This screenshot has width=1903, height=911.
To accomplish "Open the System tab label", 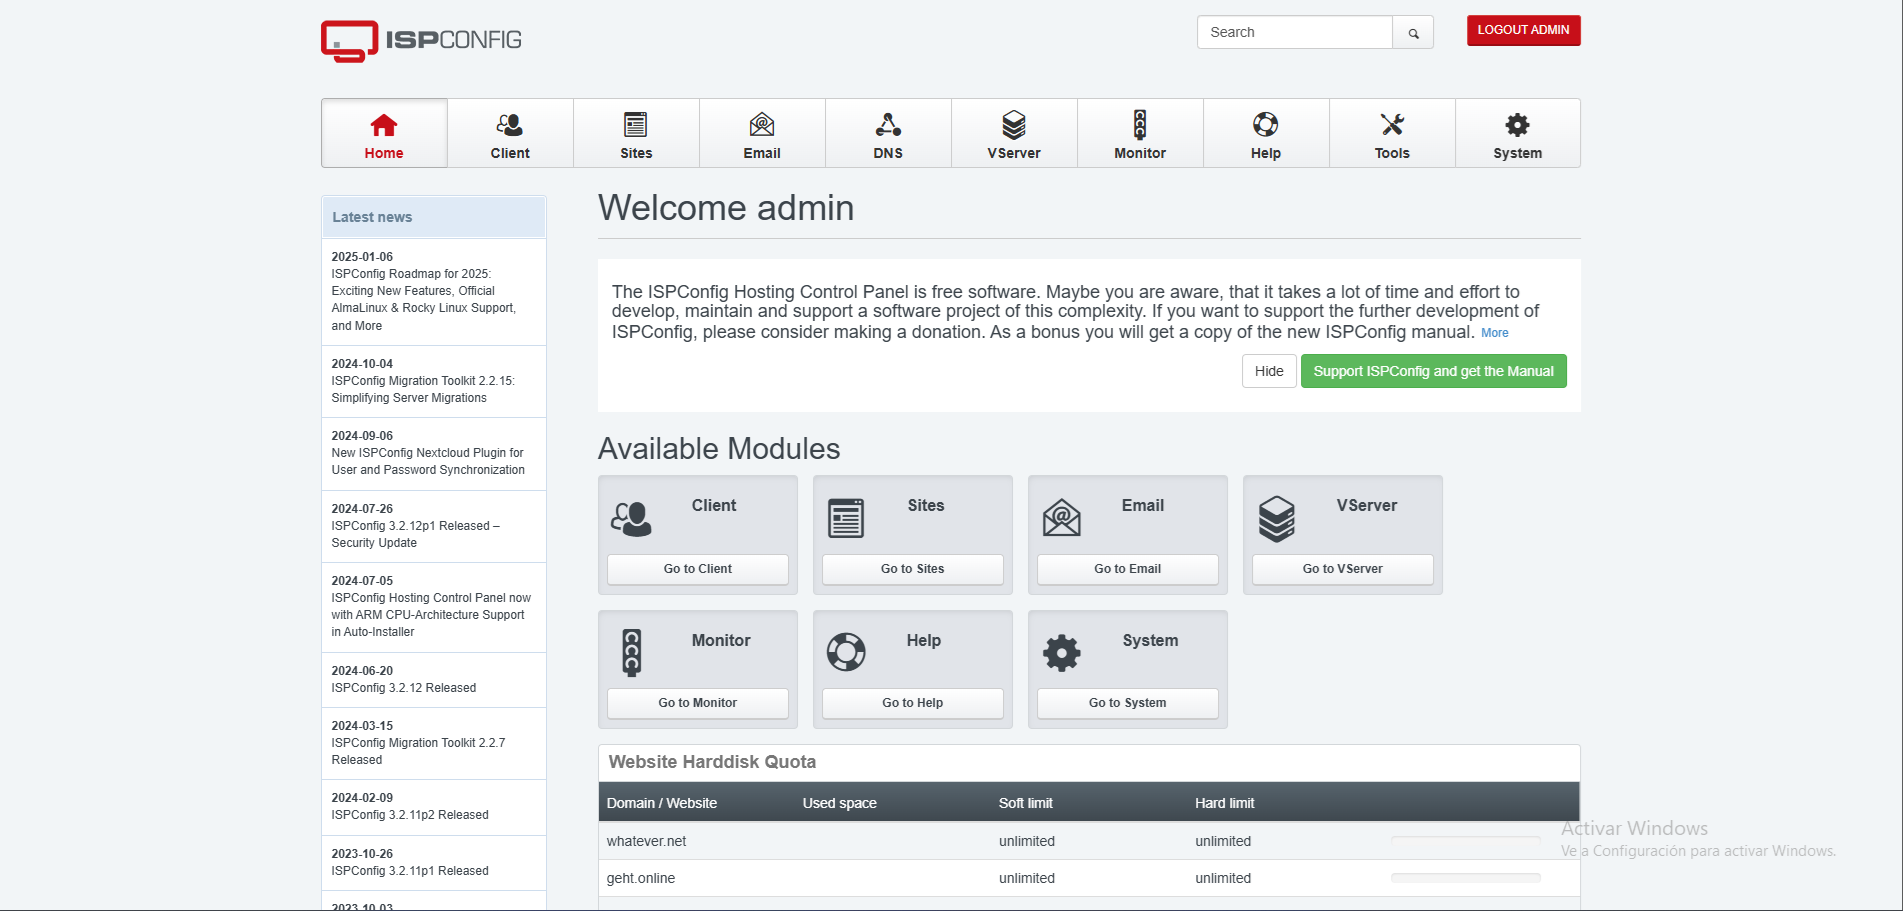I will (1518, 153).
